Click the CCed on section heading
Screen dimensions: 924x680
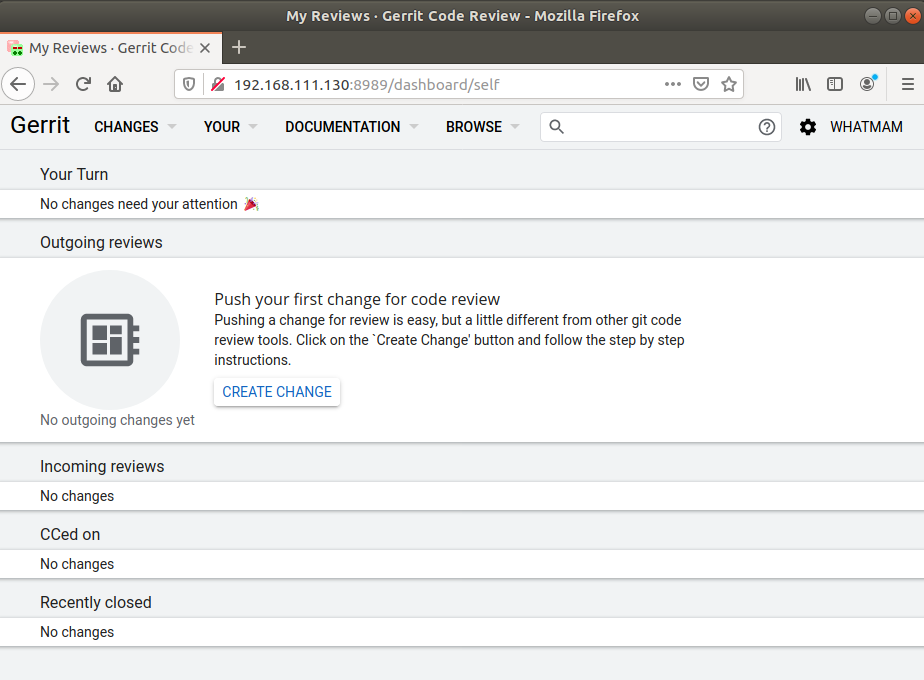point(70,534)
